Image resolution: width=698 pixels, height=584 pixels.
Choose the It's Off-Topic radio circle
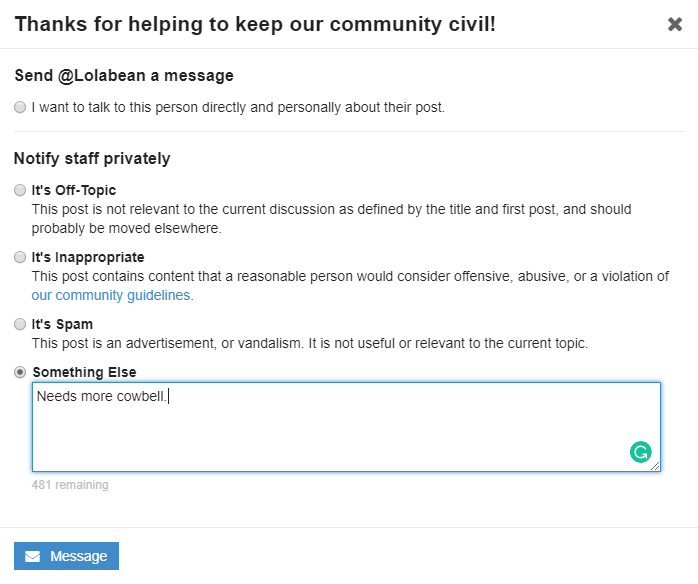[x=20, y=190]
